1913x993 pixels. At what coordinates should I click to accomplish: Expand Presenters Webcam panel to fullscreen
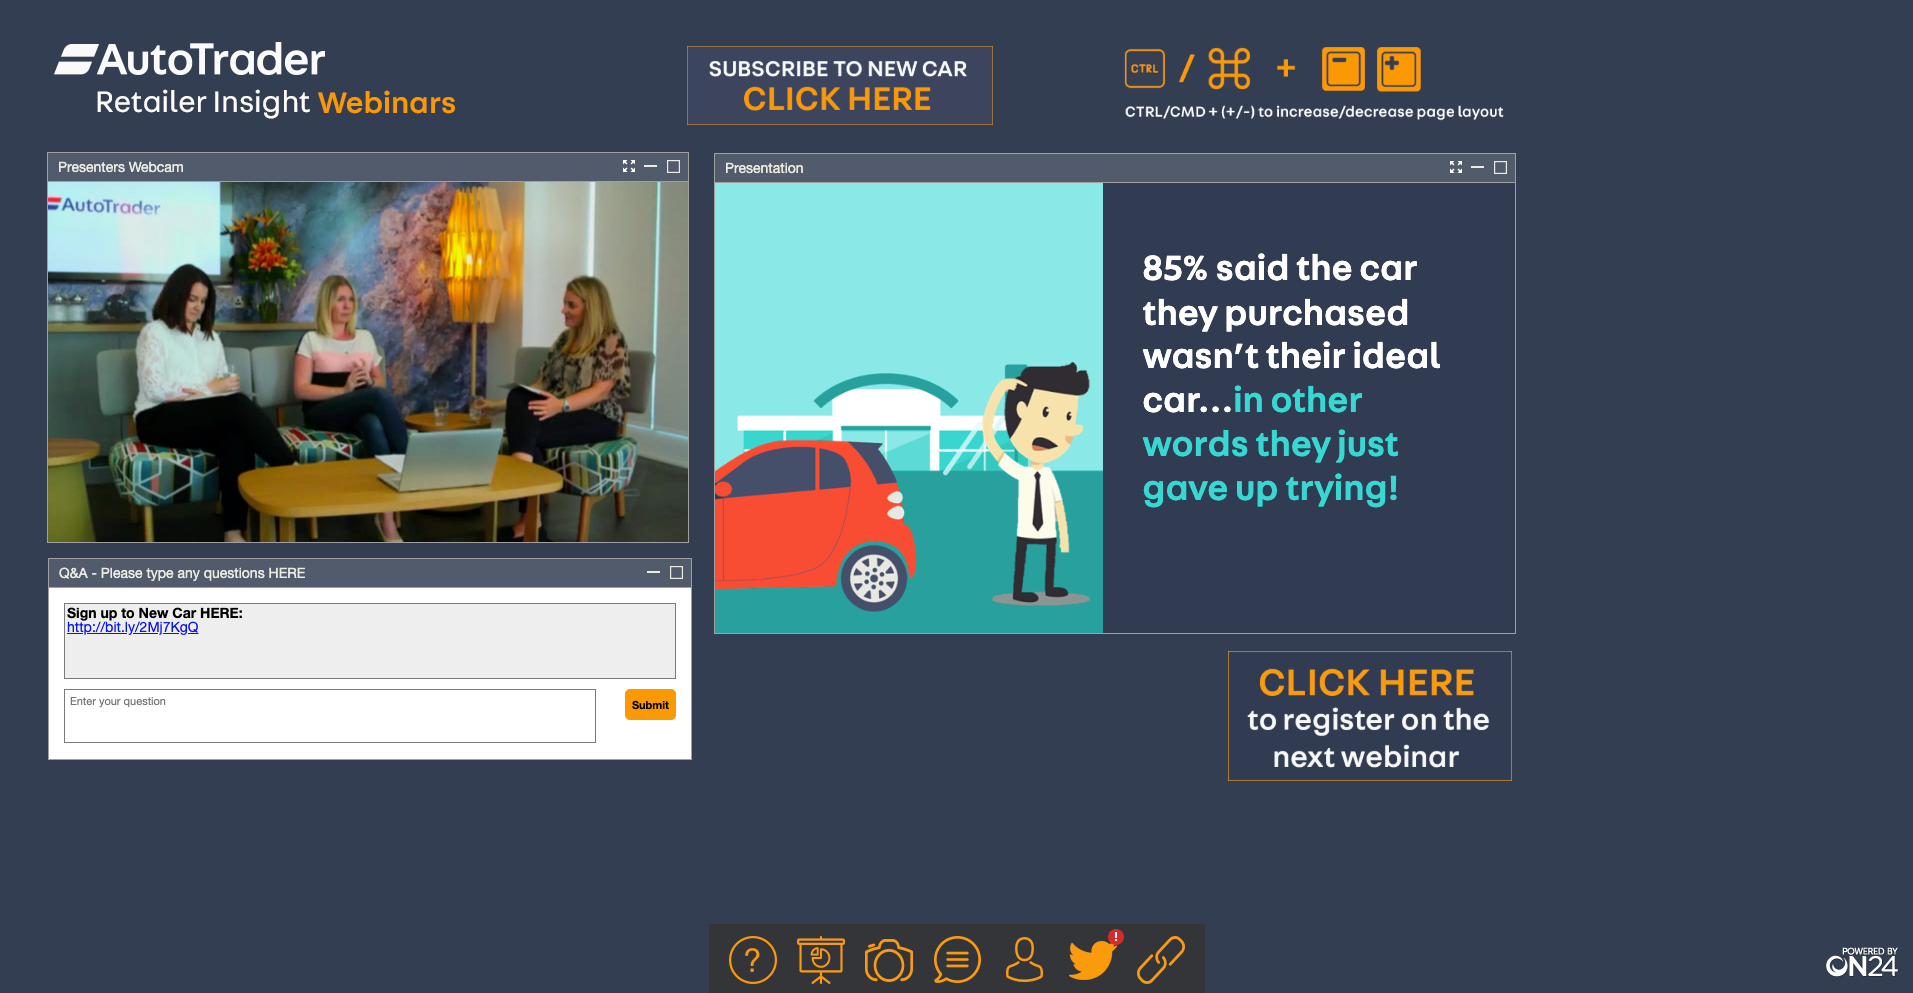pyautogui.click(x=629, y=166)
